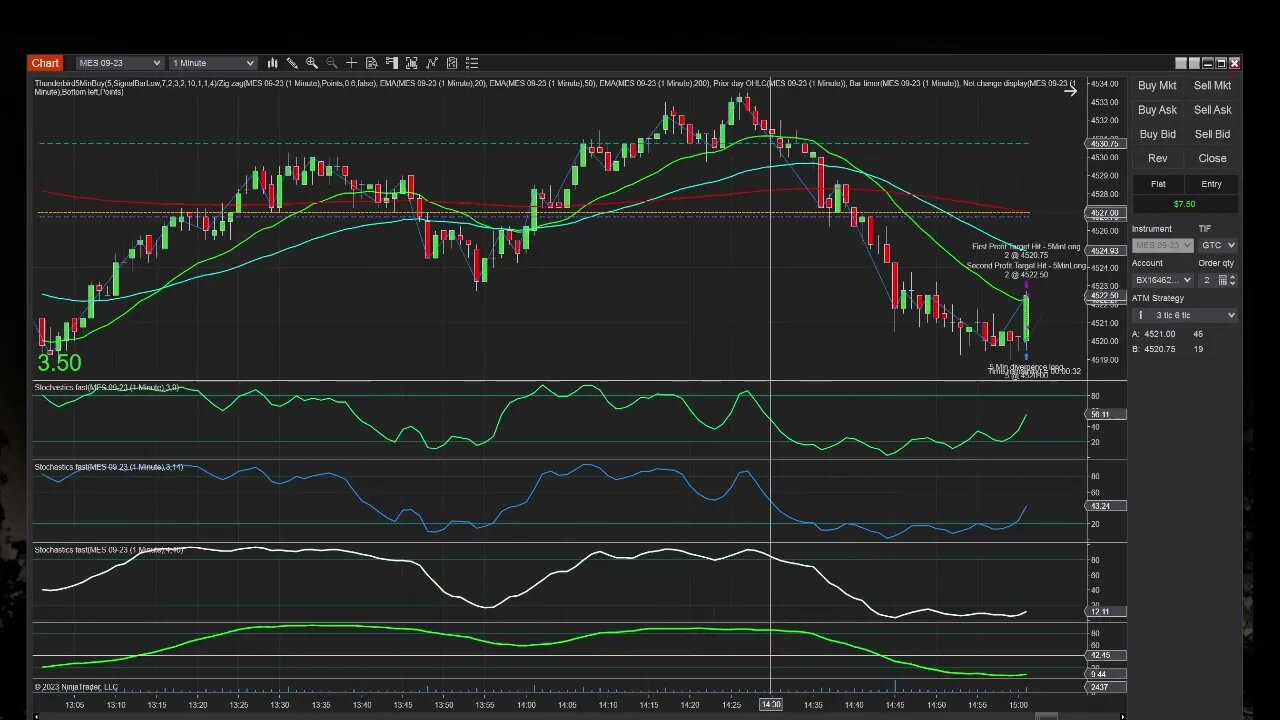Open the chart properties list icon
The image size is (1280, 720).
pos(472,63)
